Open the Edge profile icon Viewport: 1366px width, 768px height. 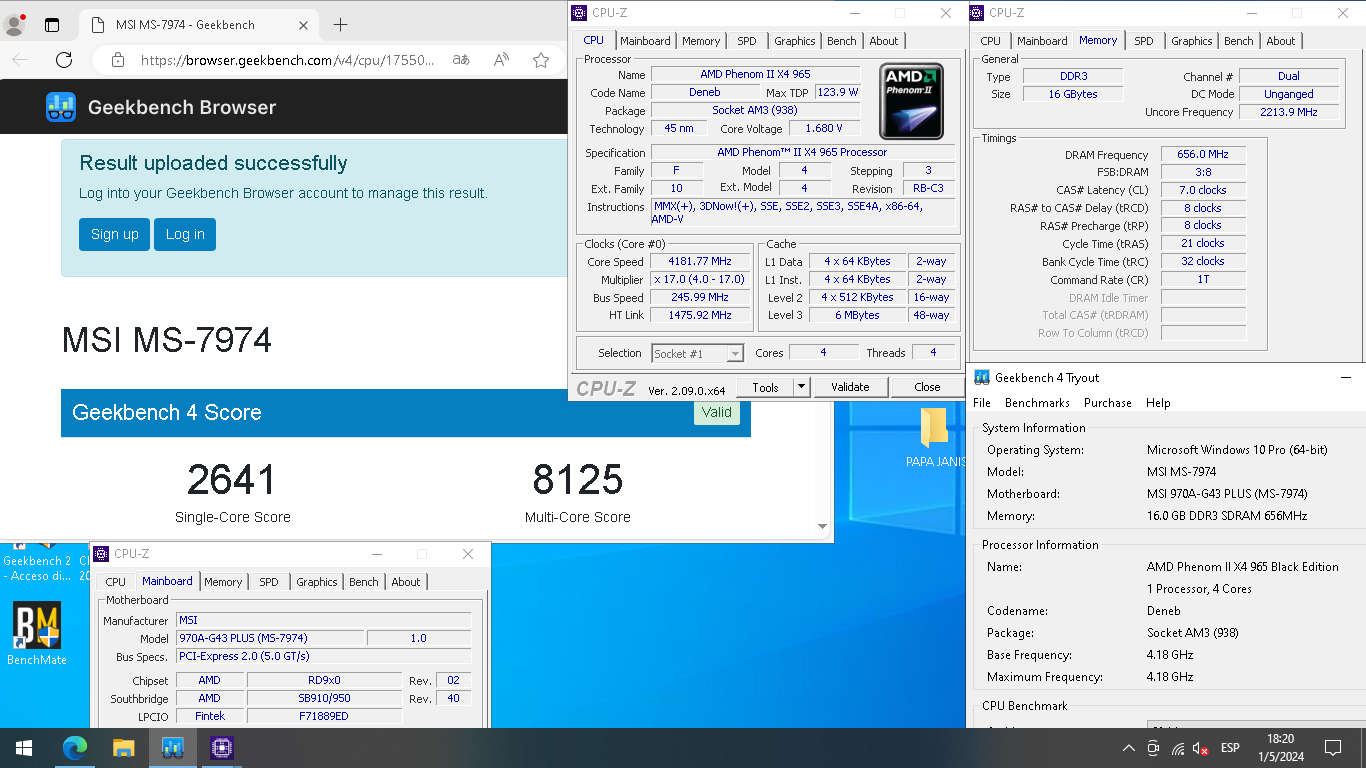[15, 25]
